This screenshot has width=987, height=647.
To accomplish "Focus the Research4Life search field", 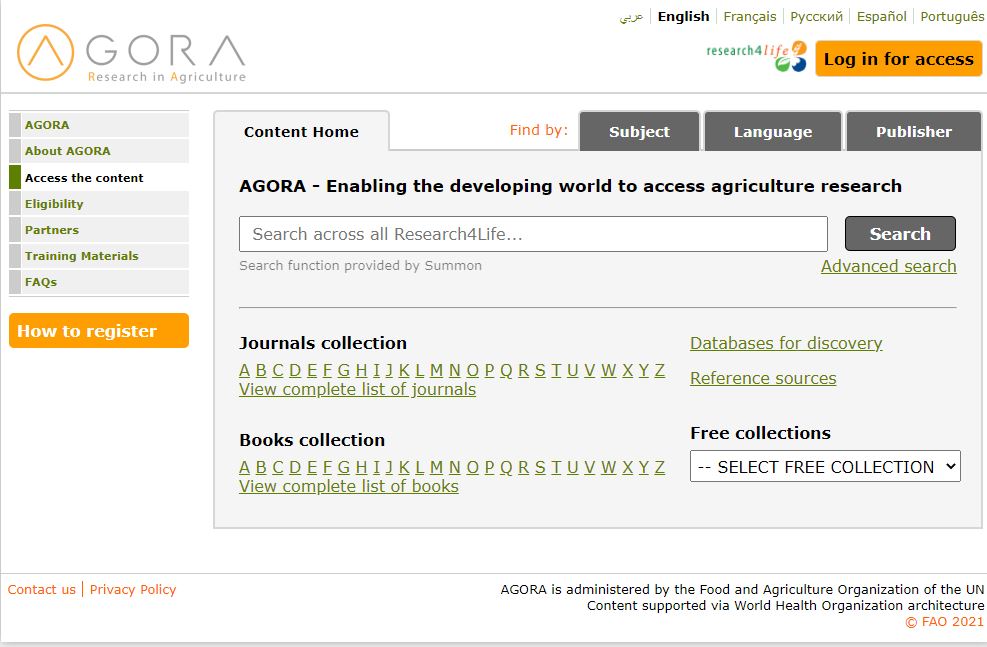I will [533, 234].
